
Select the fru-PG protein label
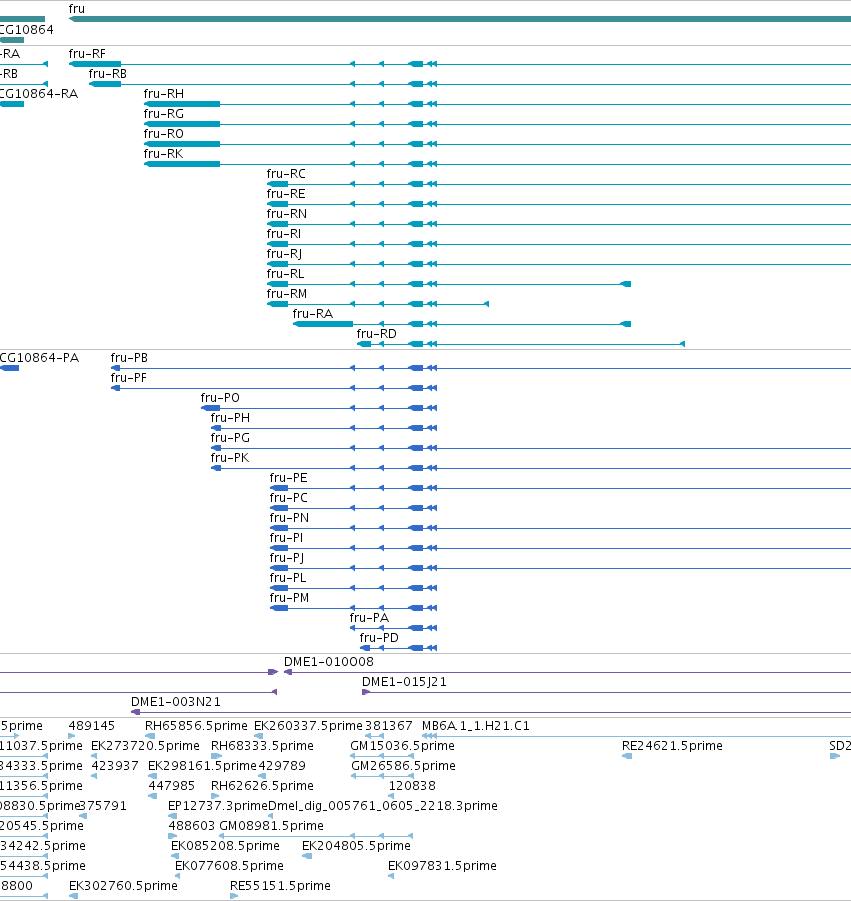point(230,438)
